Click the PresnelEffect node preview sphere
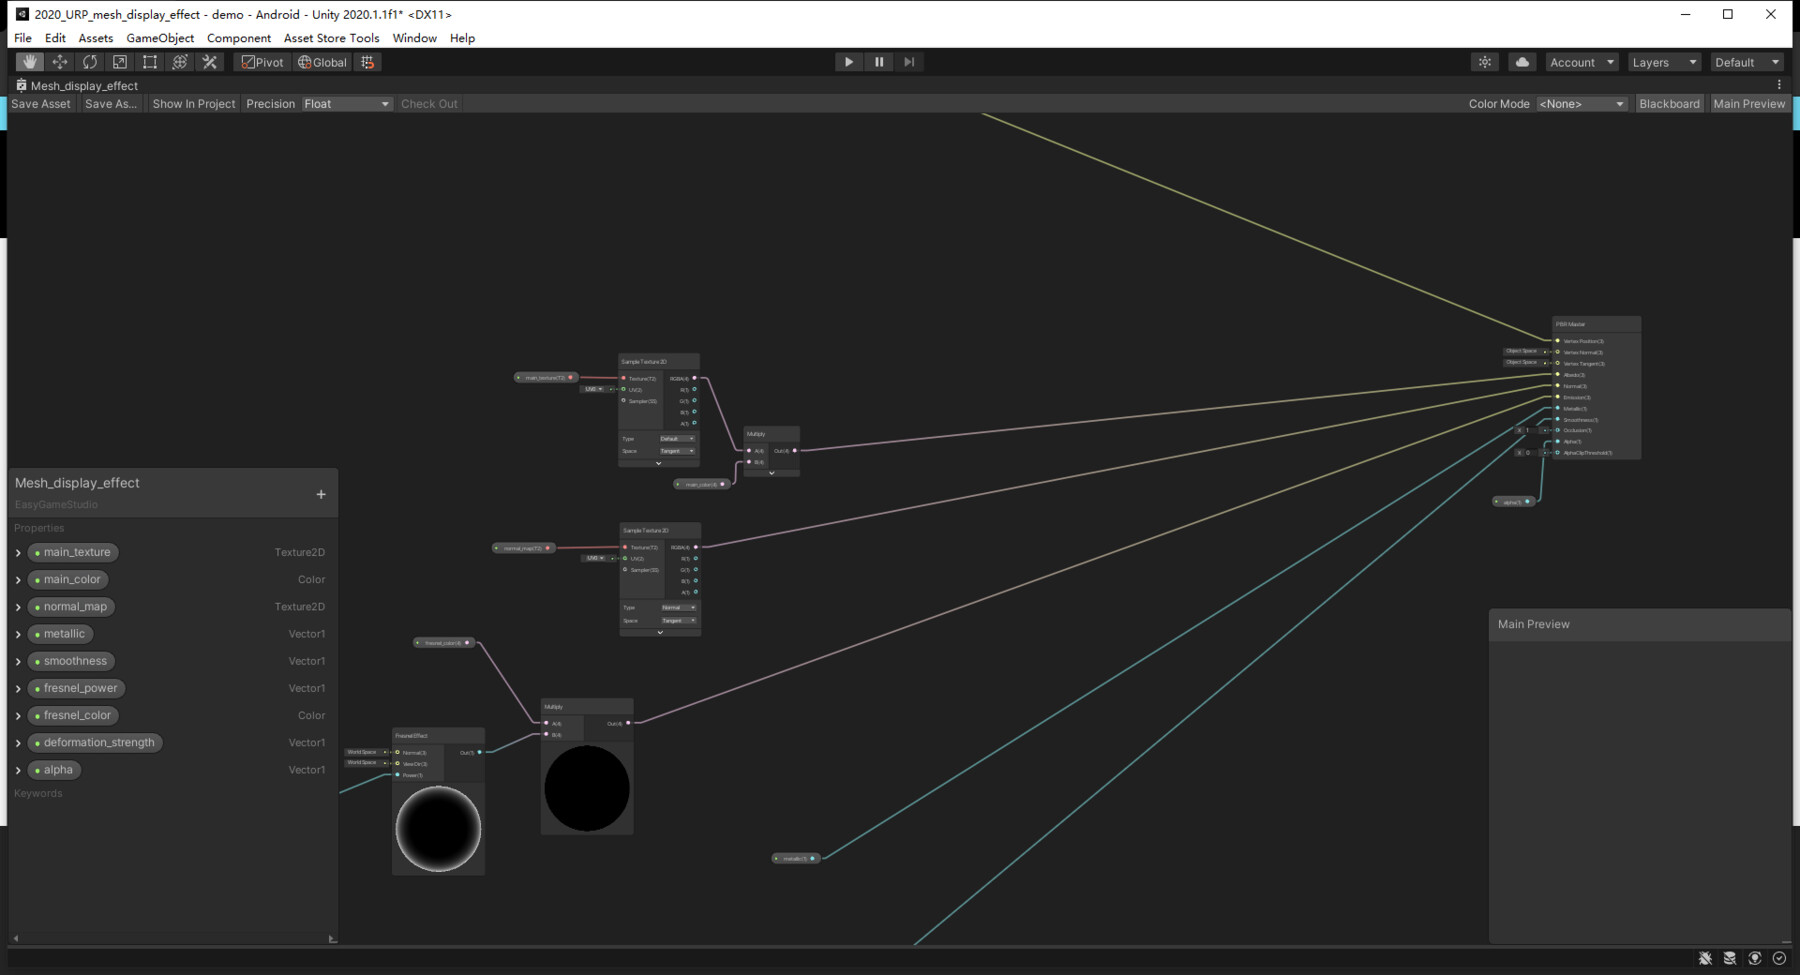This screenshot has height=975, width=1800. 437,827
